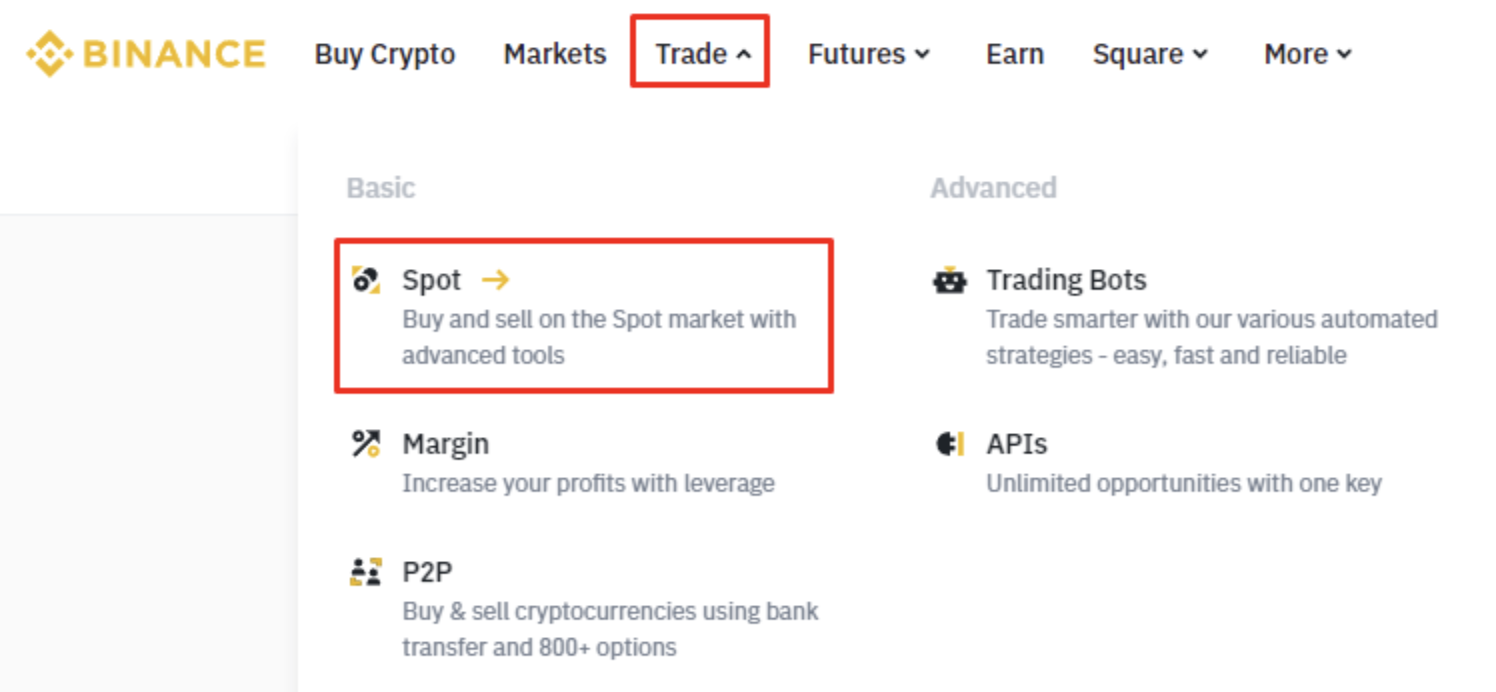
Task: Select the P2P trading option
Action: [427, 572]
